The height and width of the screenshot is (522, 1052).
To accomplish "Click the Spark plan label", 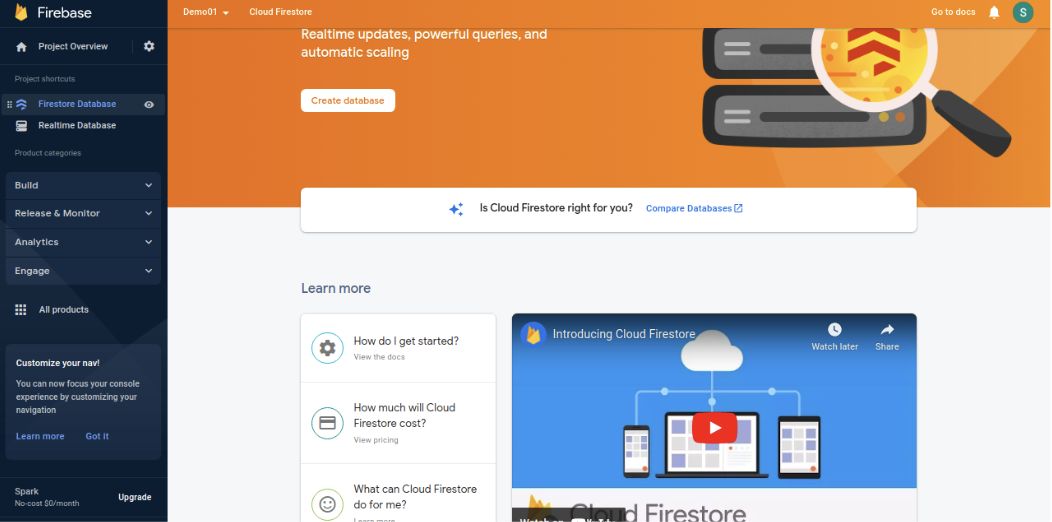I will tap(27, 491).
